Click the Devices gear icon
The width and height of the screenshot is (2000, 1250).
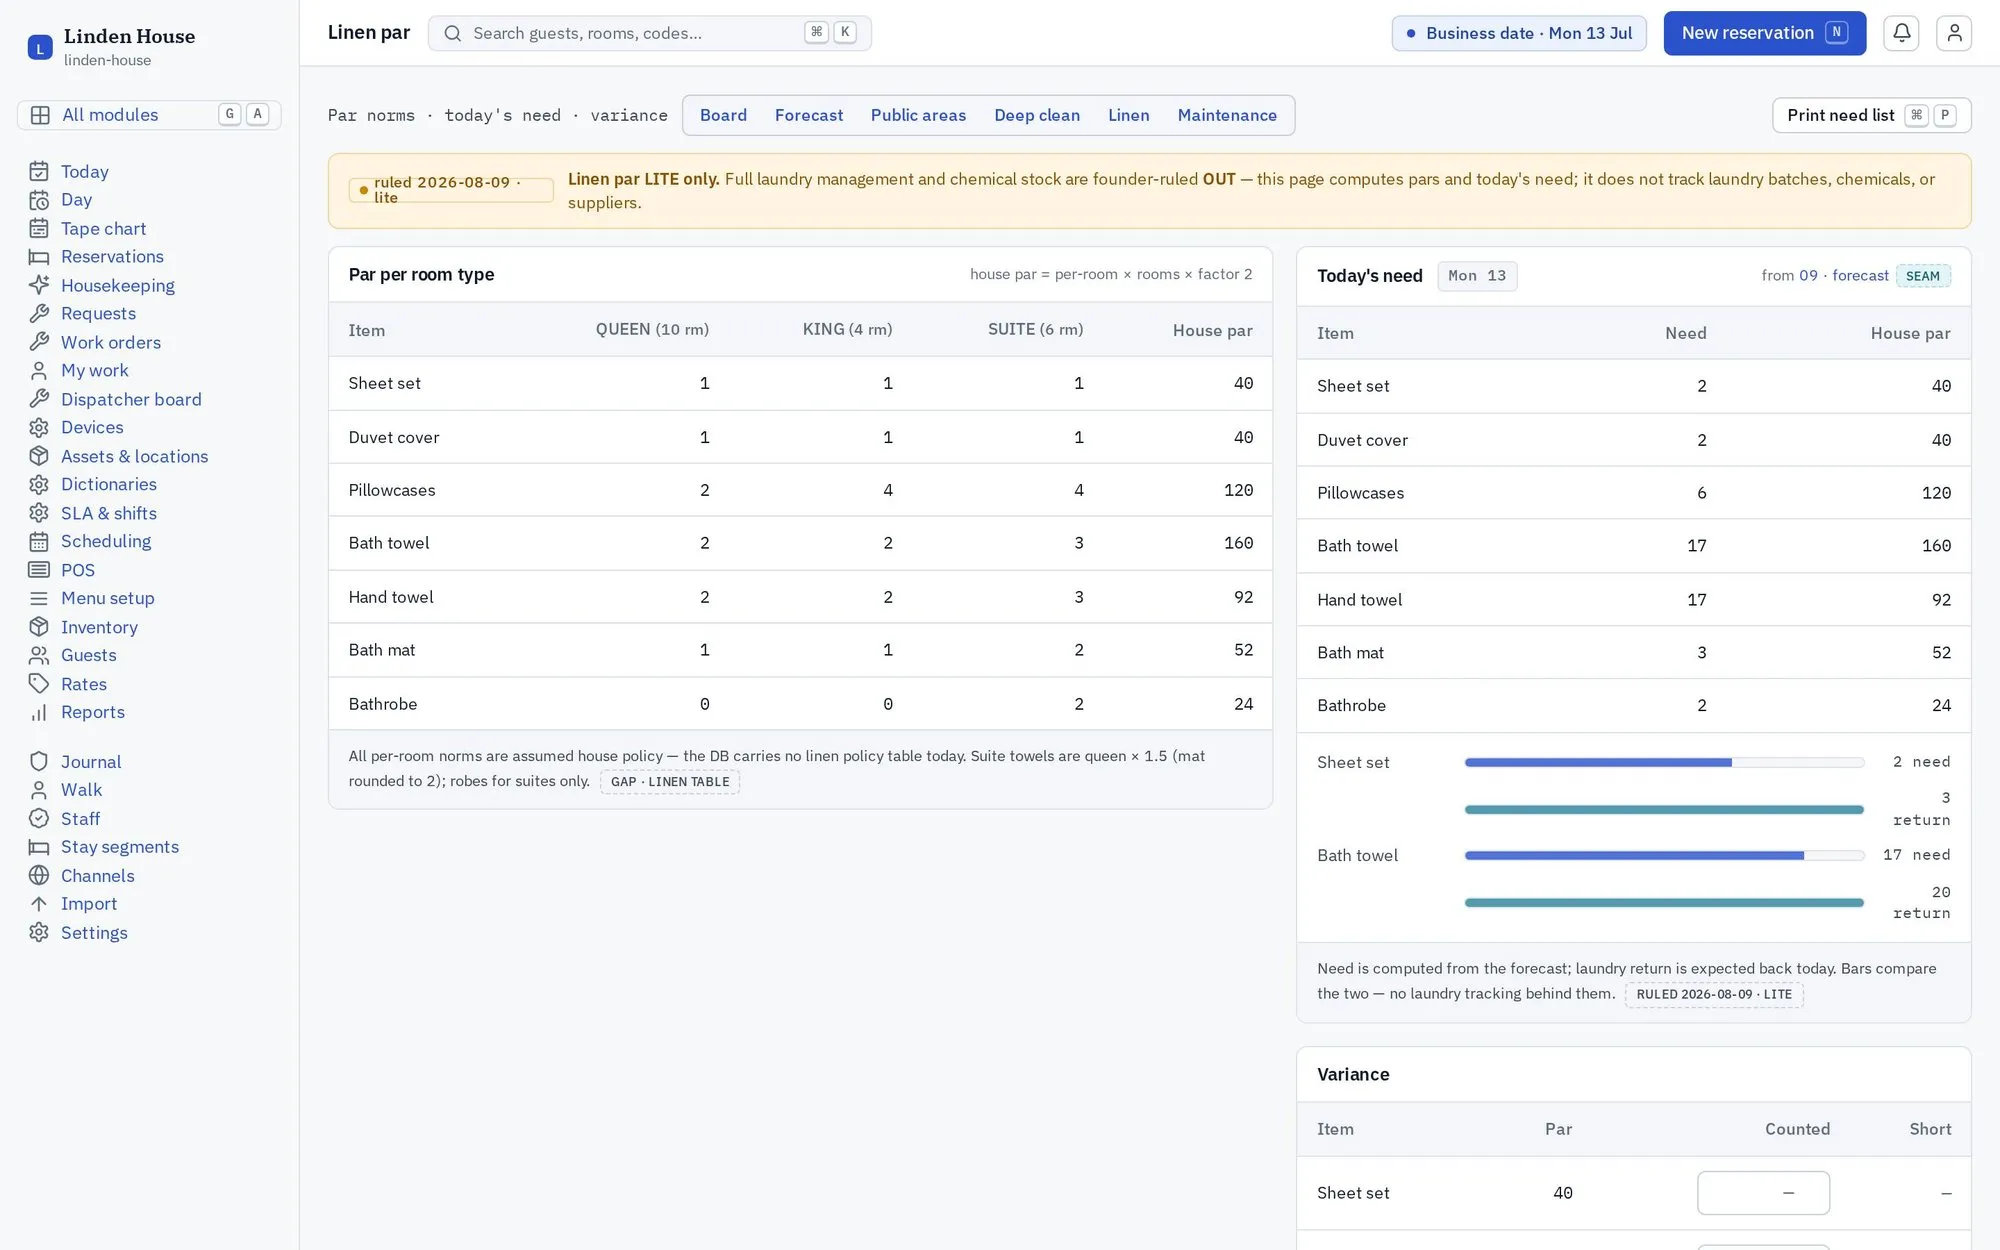click(39, 427)
